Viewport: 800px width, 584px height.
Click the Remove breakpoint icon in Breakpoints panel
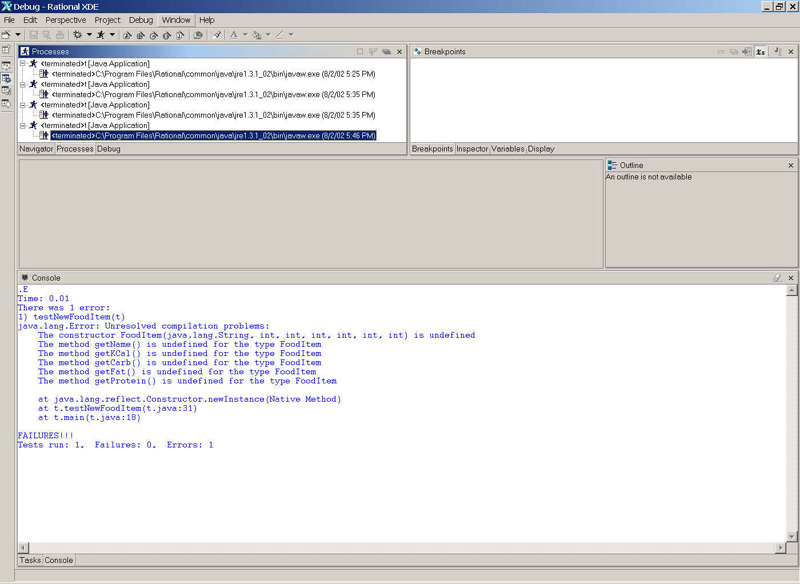click(720, 52)
